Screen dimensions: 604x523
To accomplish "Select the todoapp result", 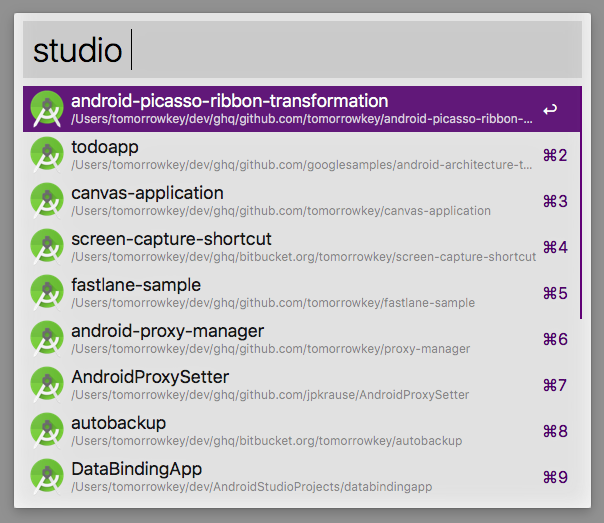I will click(x=105, y=147).
